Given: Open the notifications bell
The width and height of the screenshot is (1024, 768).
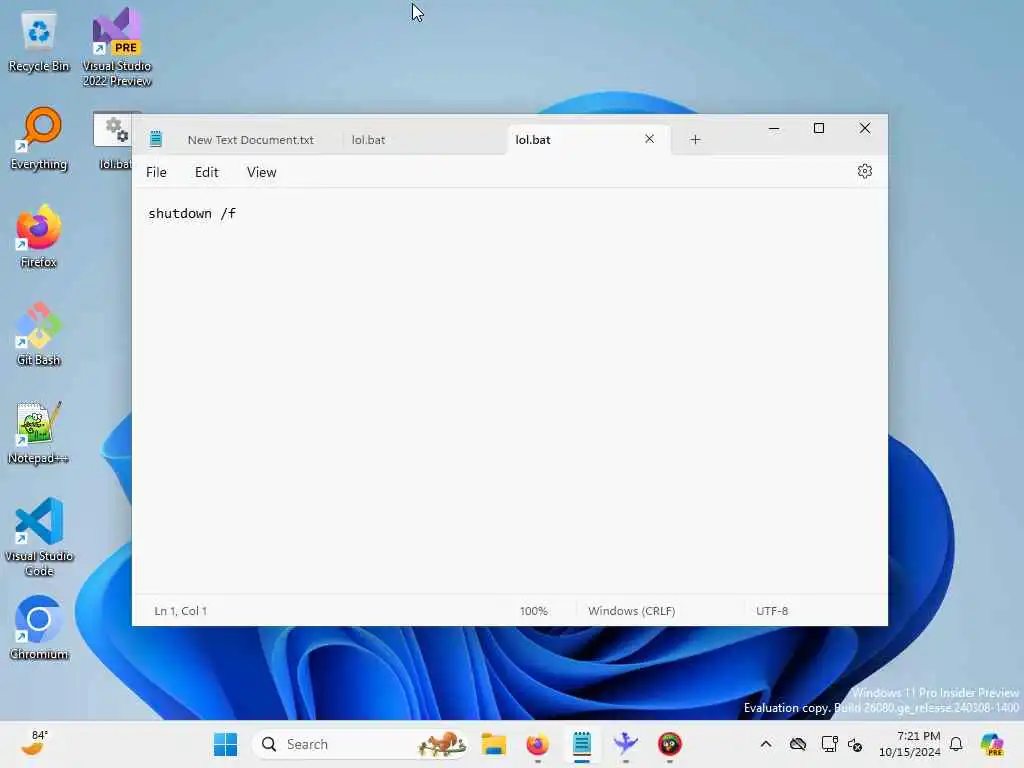Looking at the screenshot, I should tap(956, 744).
